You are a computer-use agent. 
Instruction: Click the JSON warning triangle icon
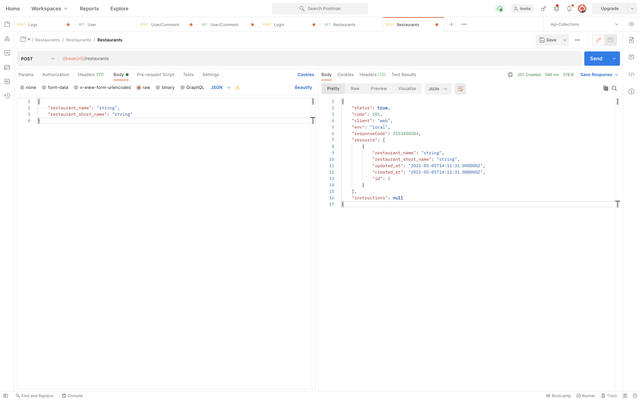(x=238, y=87)
